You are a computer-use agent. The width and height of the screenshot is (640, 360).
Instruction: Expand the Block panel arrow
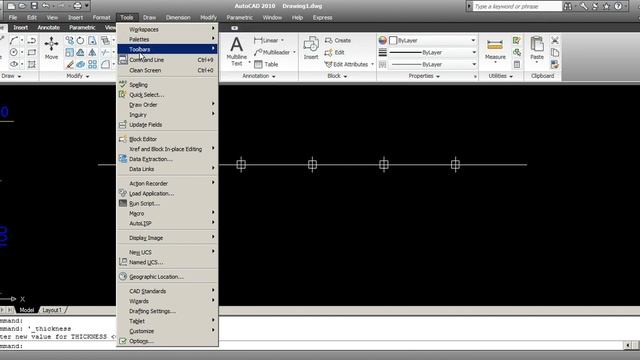tap(345, 76)
